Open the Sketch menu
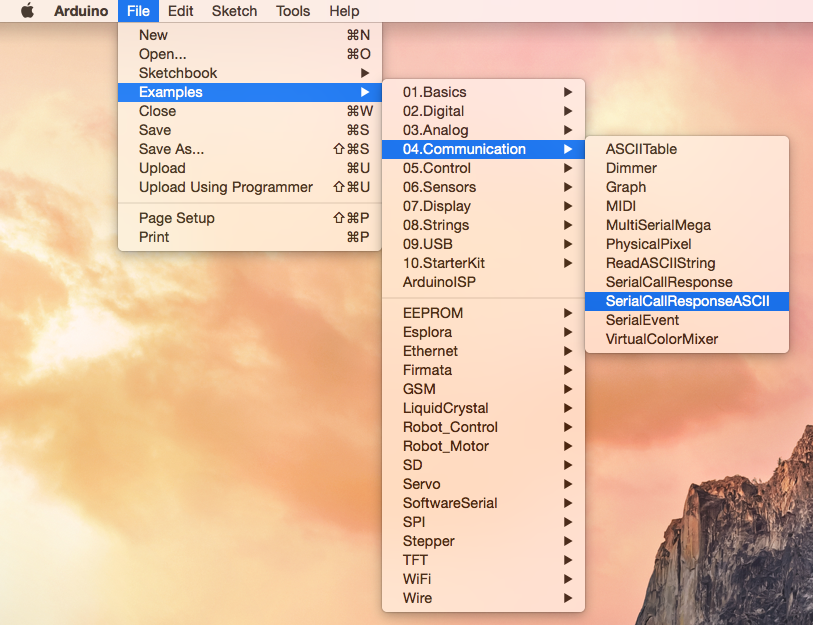The height and width of the screenshot is (625, 813). (x=234, y=11)
